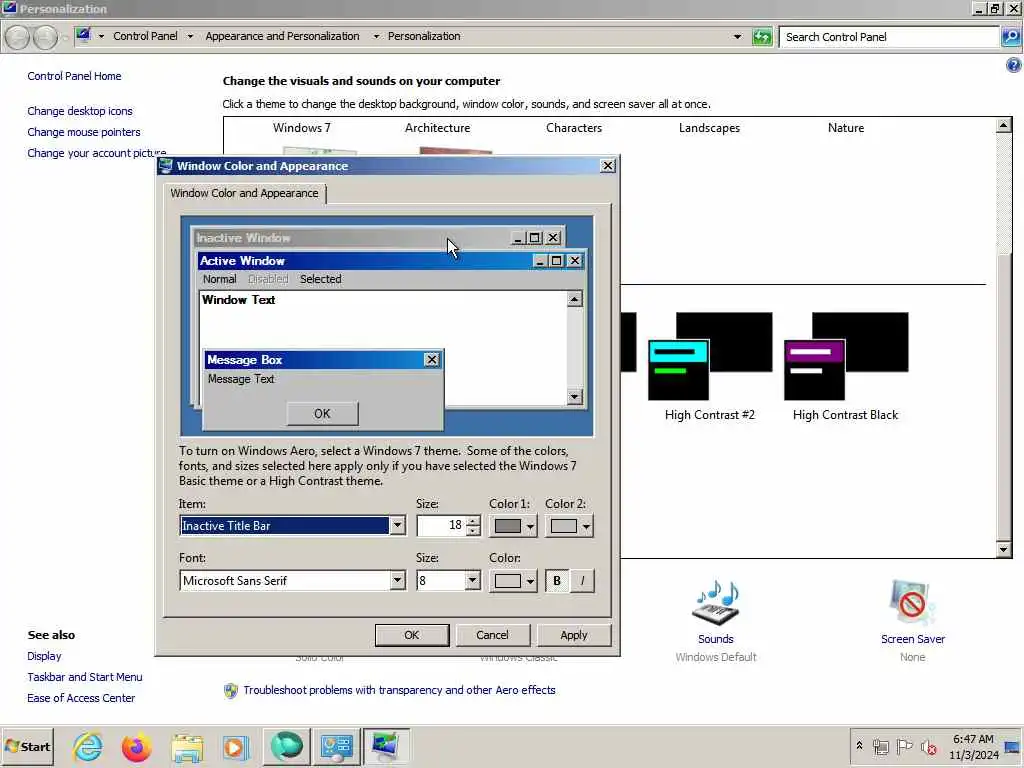Increase the item Size spinner value

473,520
